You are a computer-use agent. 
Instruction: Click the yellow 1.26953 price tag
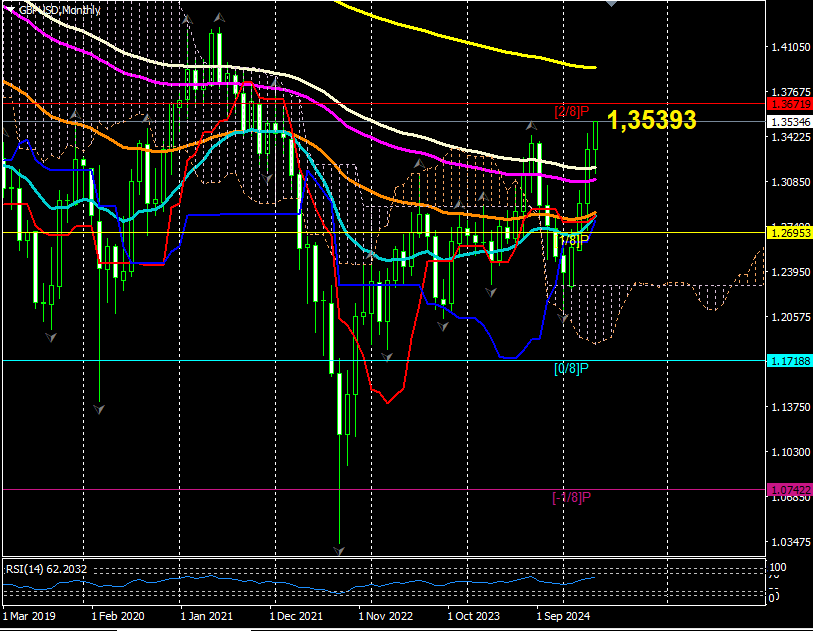click(789, 233)
